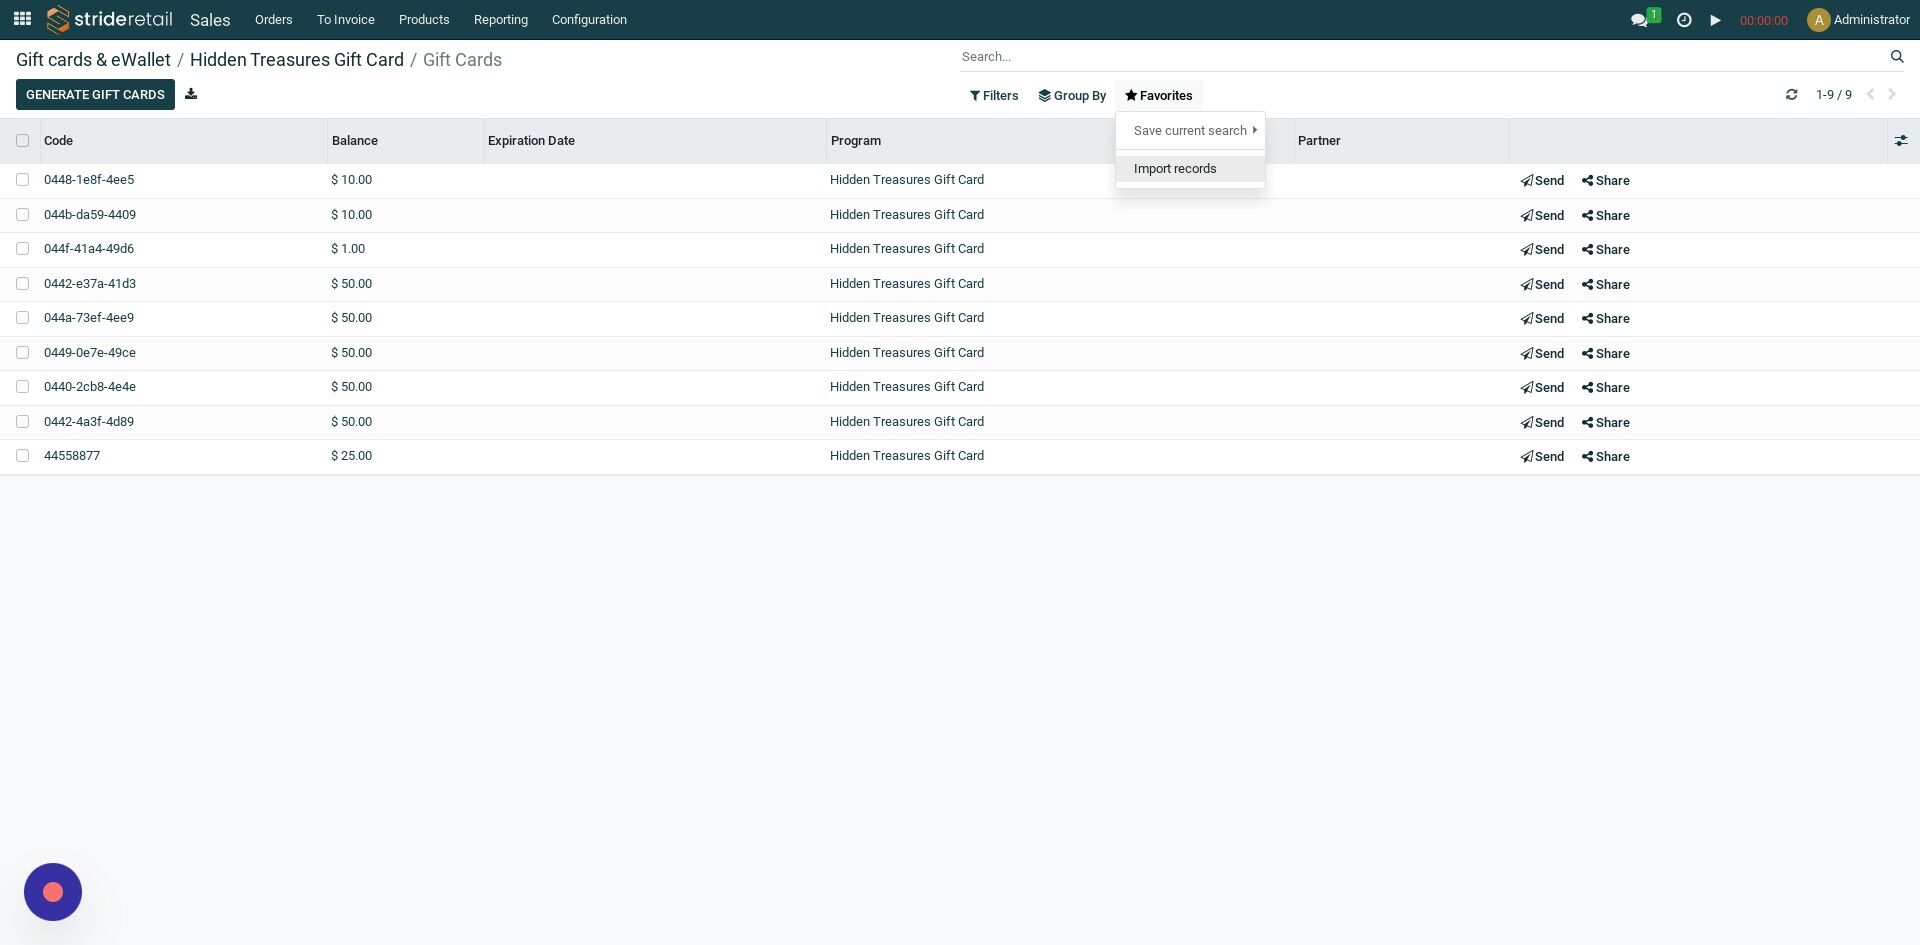
Task: Share gift card 044a-73ef-4ee9
Action: pos(1606,319)
